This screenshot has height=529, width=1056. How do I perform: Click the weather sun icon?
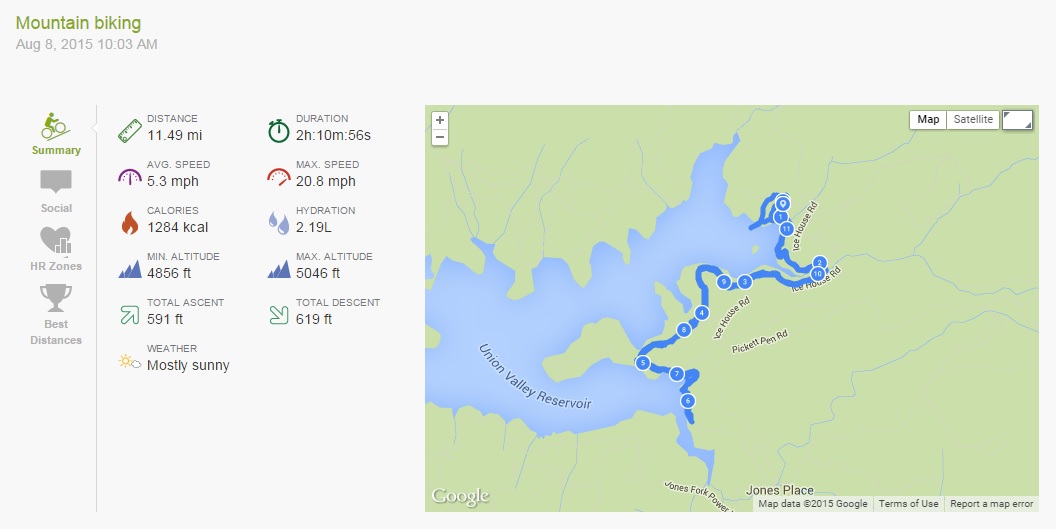click(x=129, y=361)
